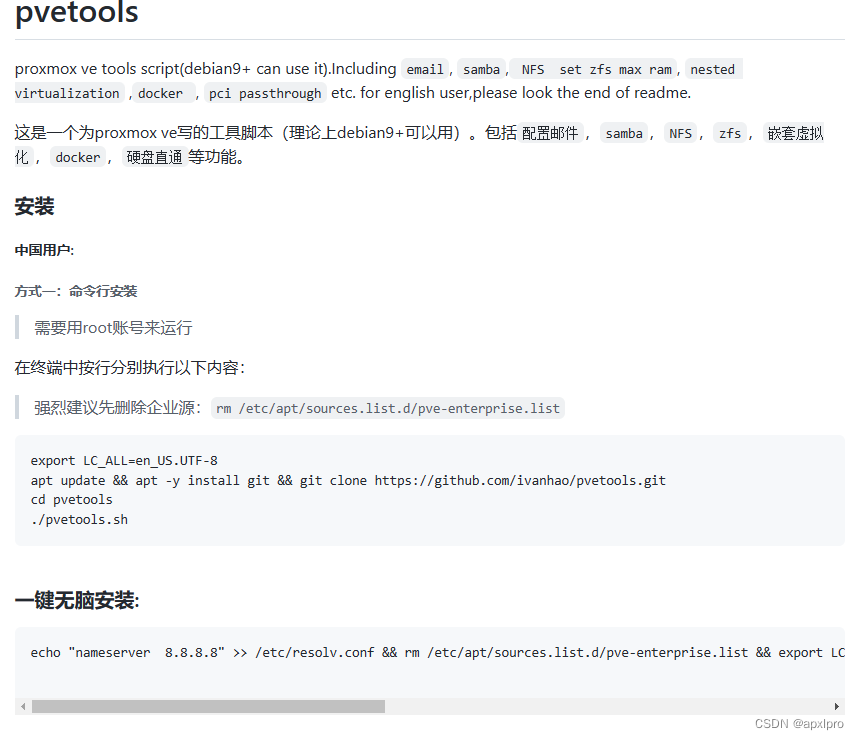Click the horizontal scrollbar thumb in the code block

(x=208, y=707)
